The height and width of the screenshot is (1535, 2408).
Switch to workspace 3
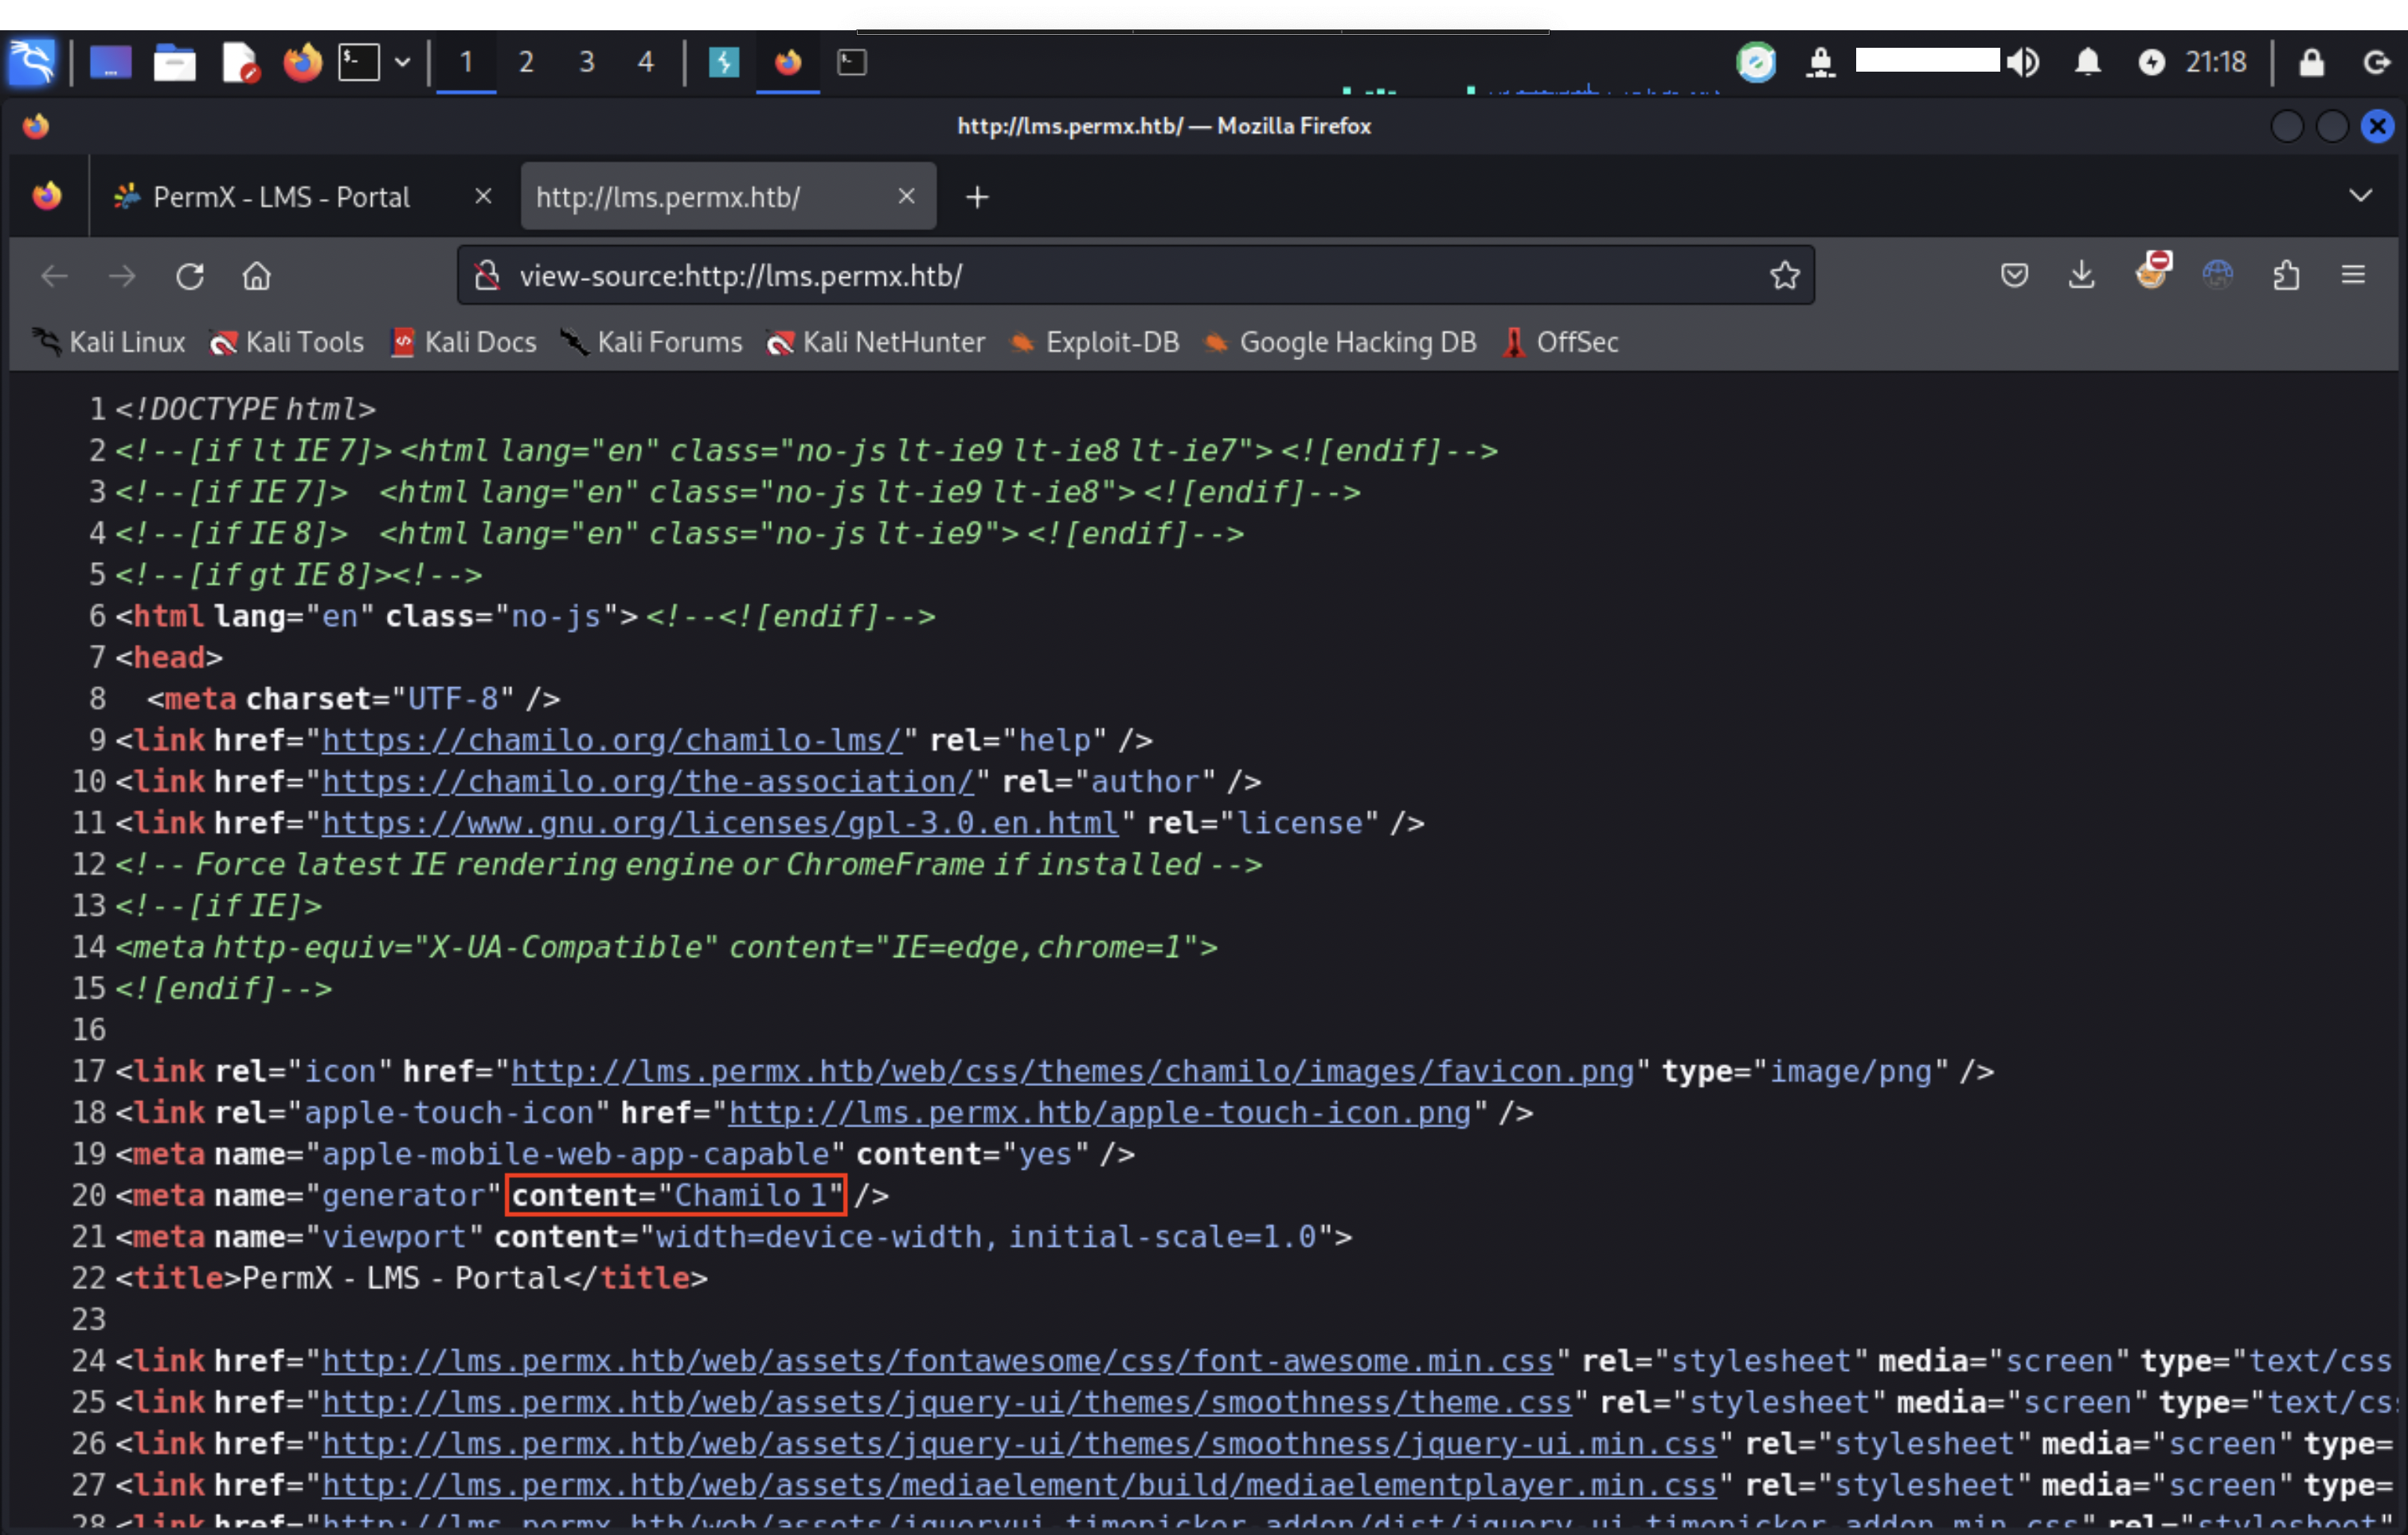click(587, 63)
